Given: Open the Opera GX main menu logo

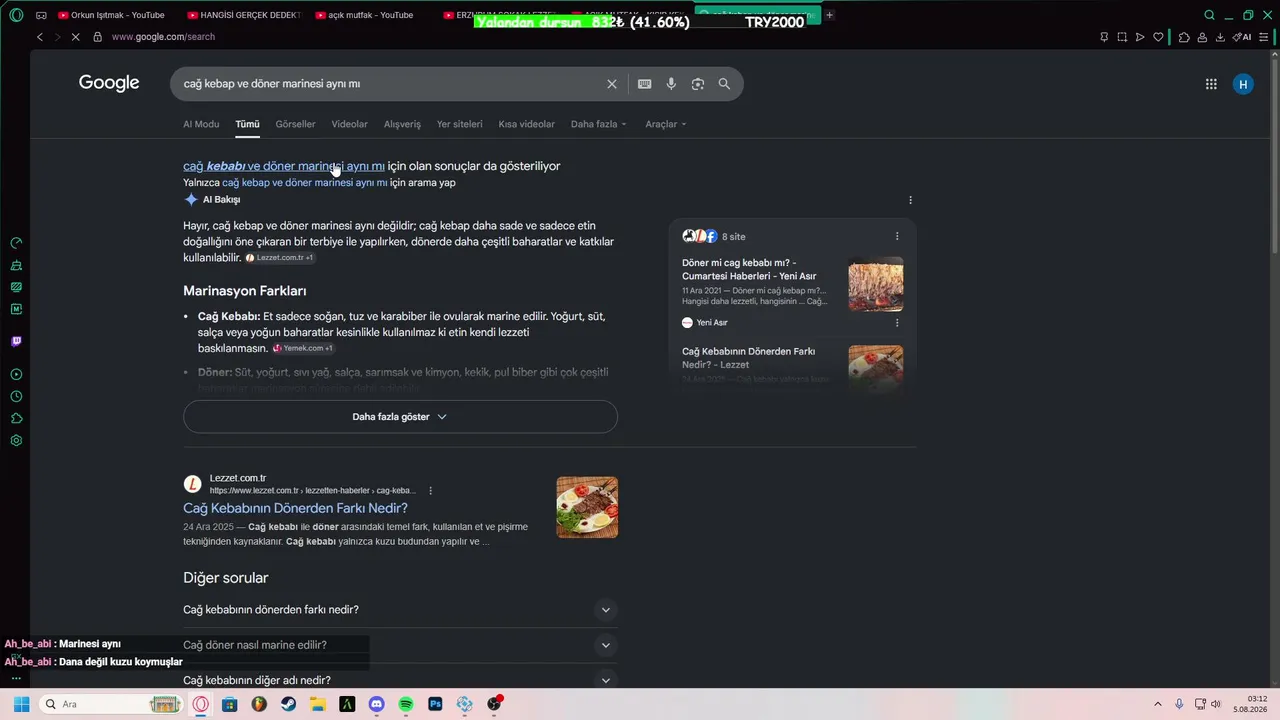Looking at the screenshot, I should (16, 15).
